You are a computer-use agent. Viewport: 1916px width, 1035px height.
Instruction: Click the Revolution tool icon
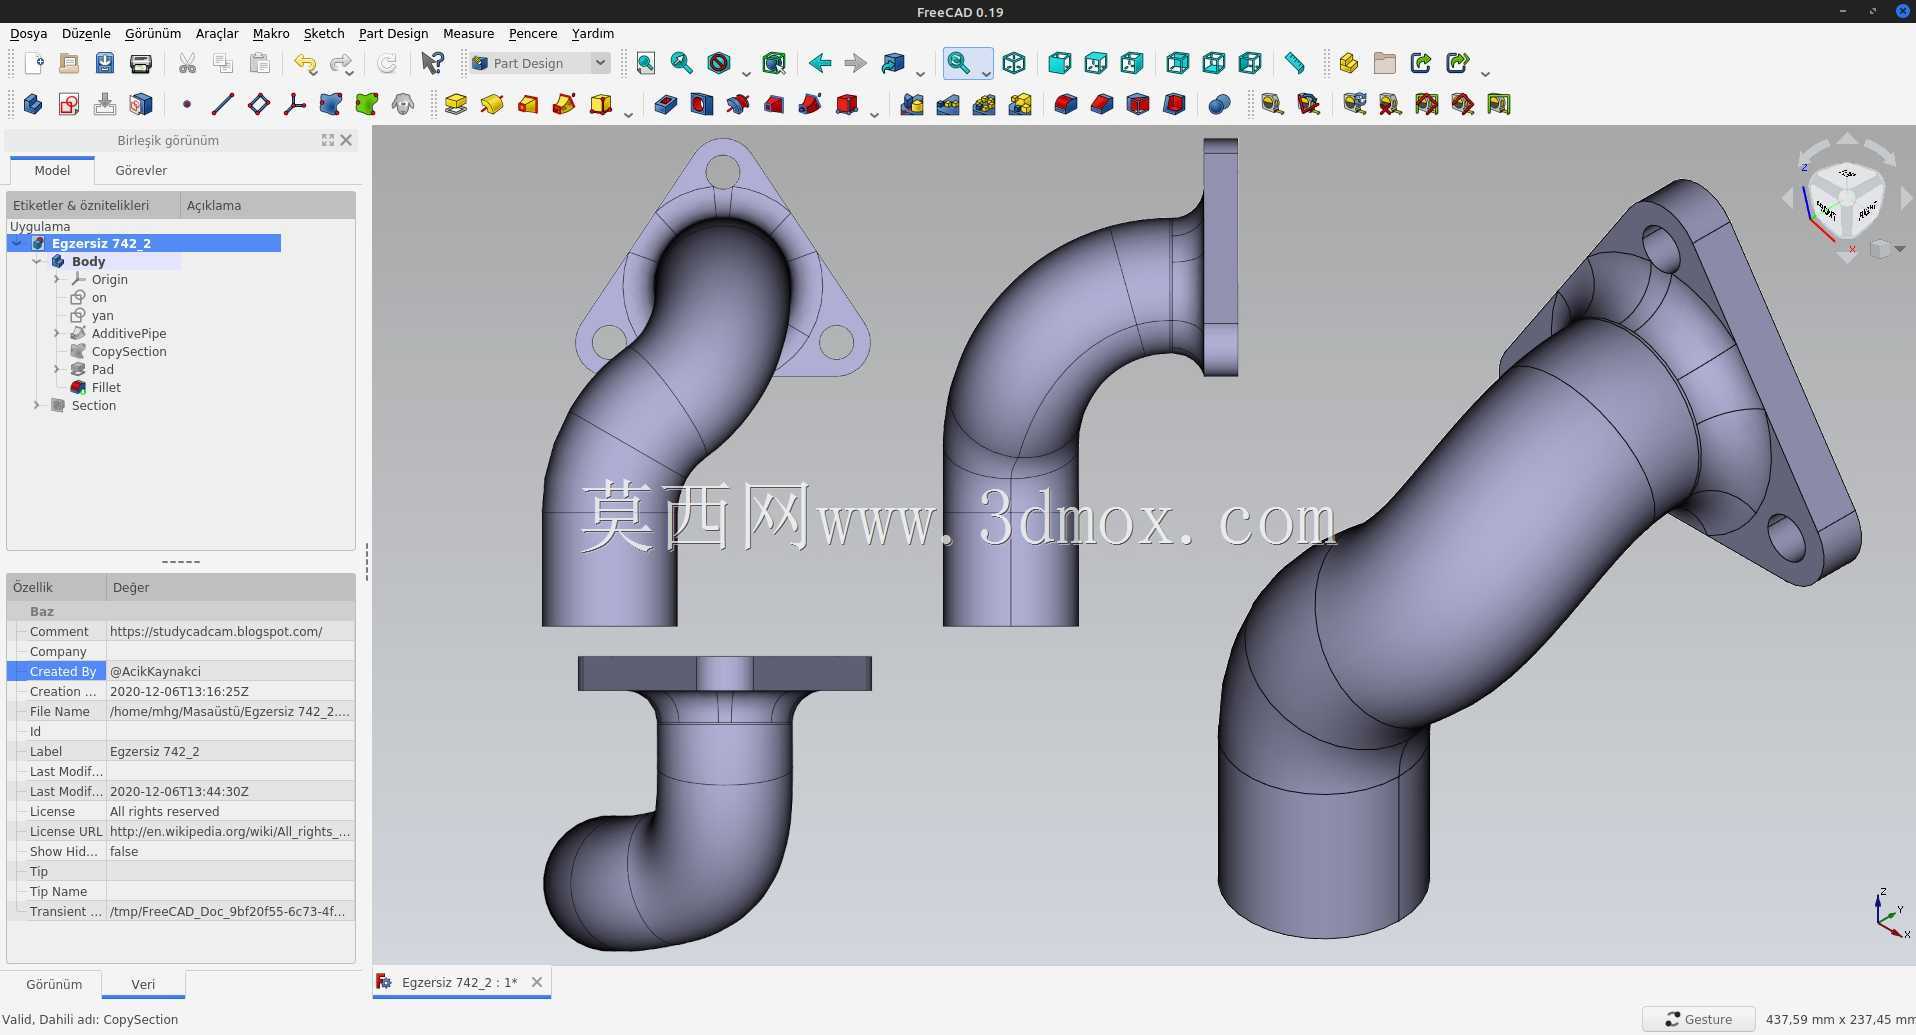pyautogui.click(x=492, y=104)
